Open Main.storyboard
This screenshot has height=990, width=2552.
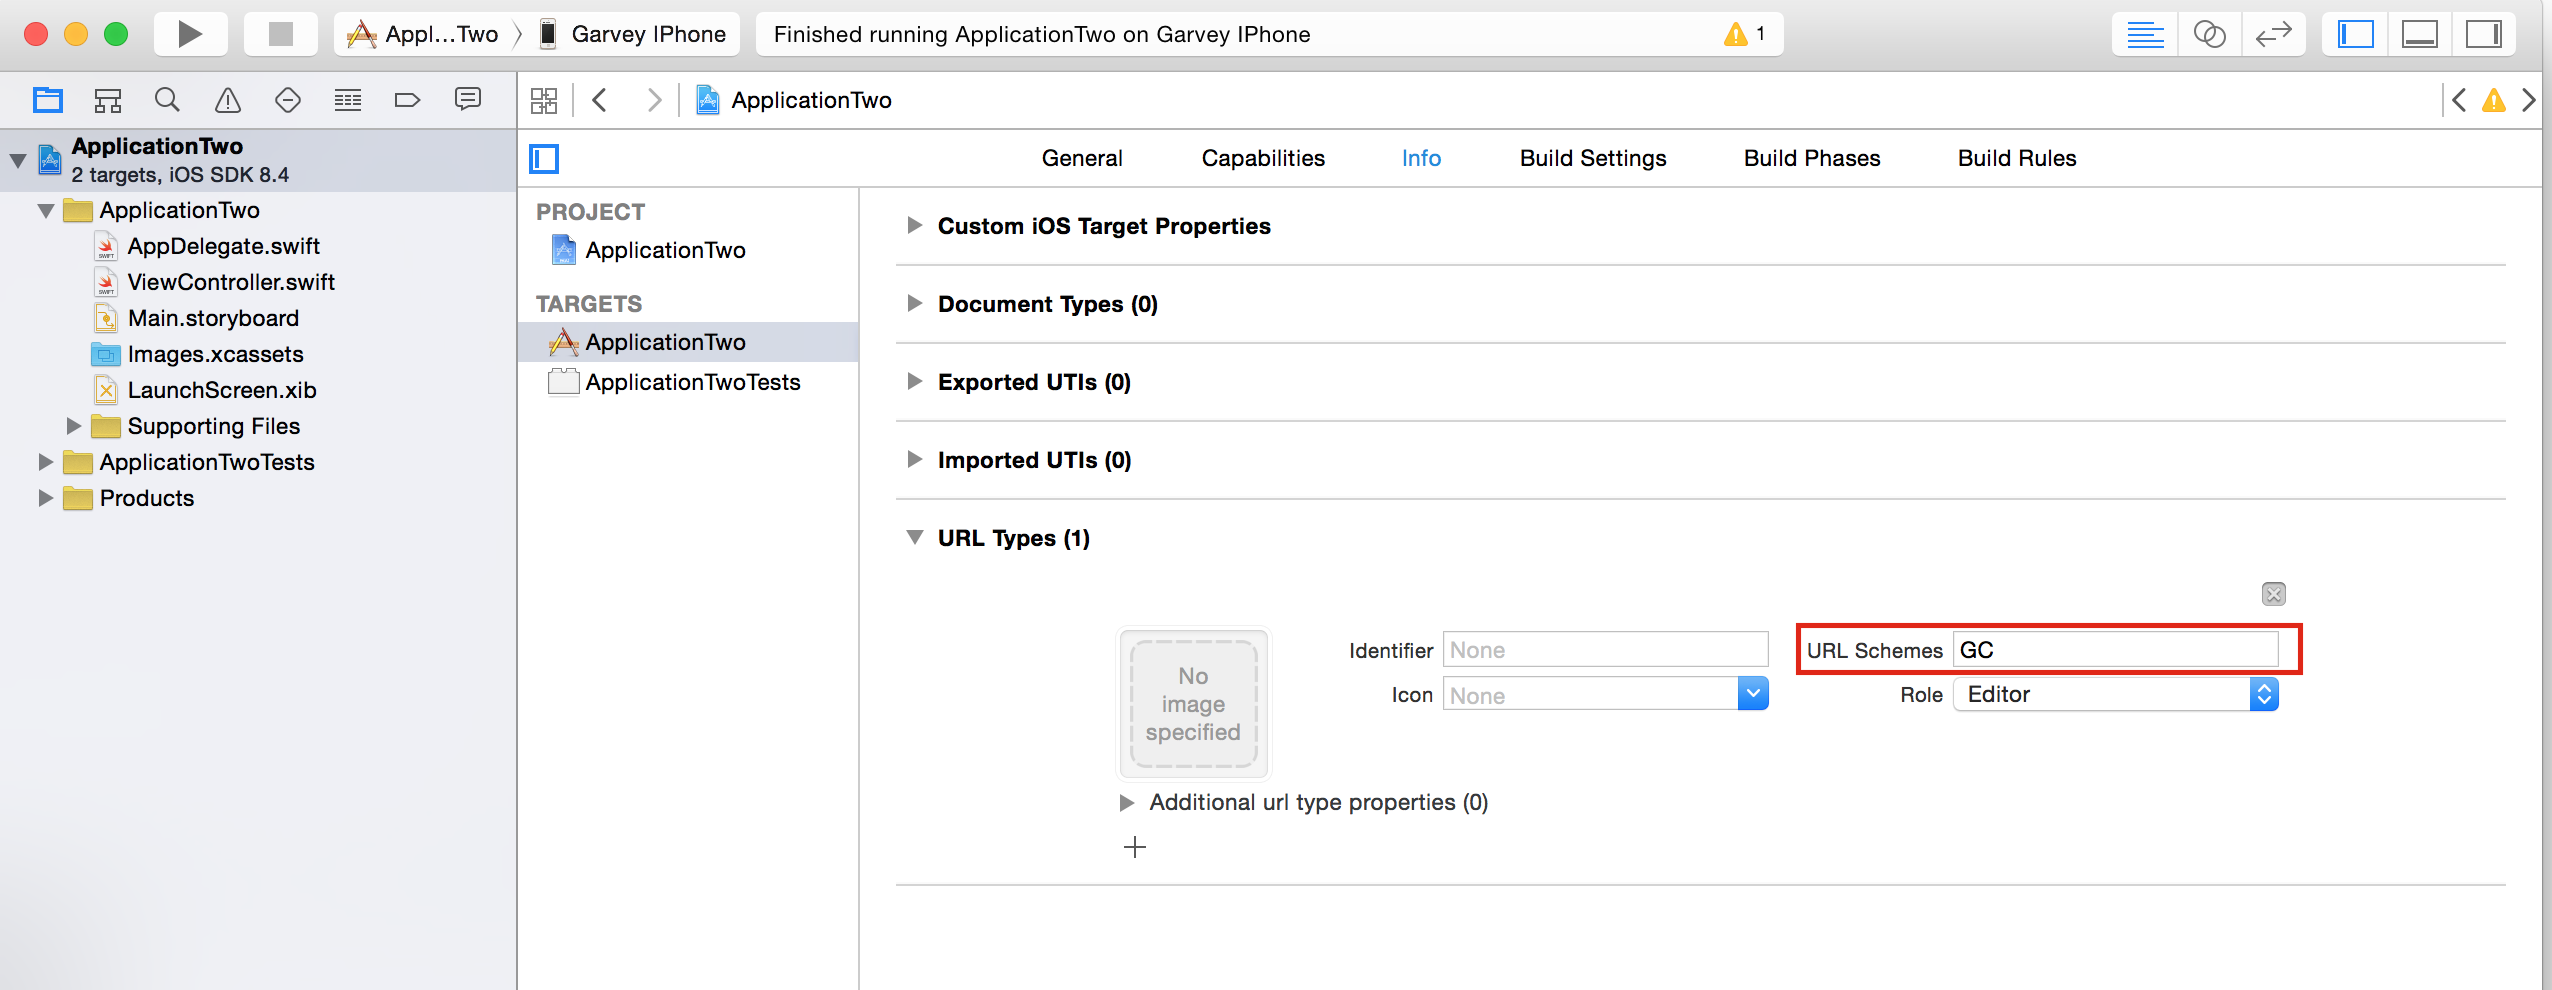213,318
